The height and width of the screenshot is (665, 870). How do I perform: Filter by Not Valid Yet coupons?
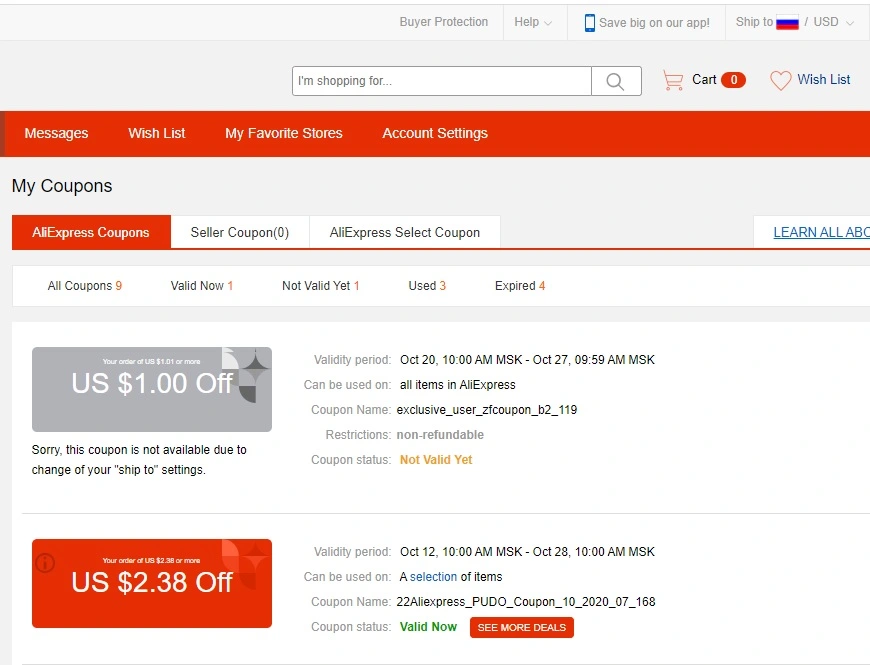click(x=321, y=286)
